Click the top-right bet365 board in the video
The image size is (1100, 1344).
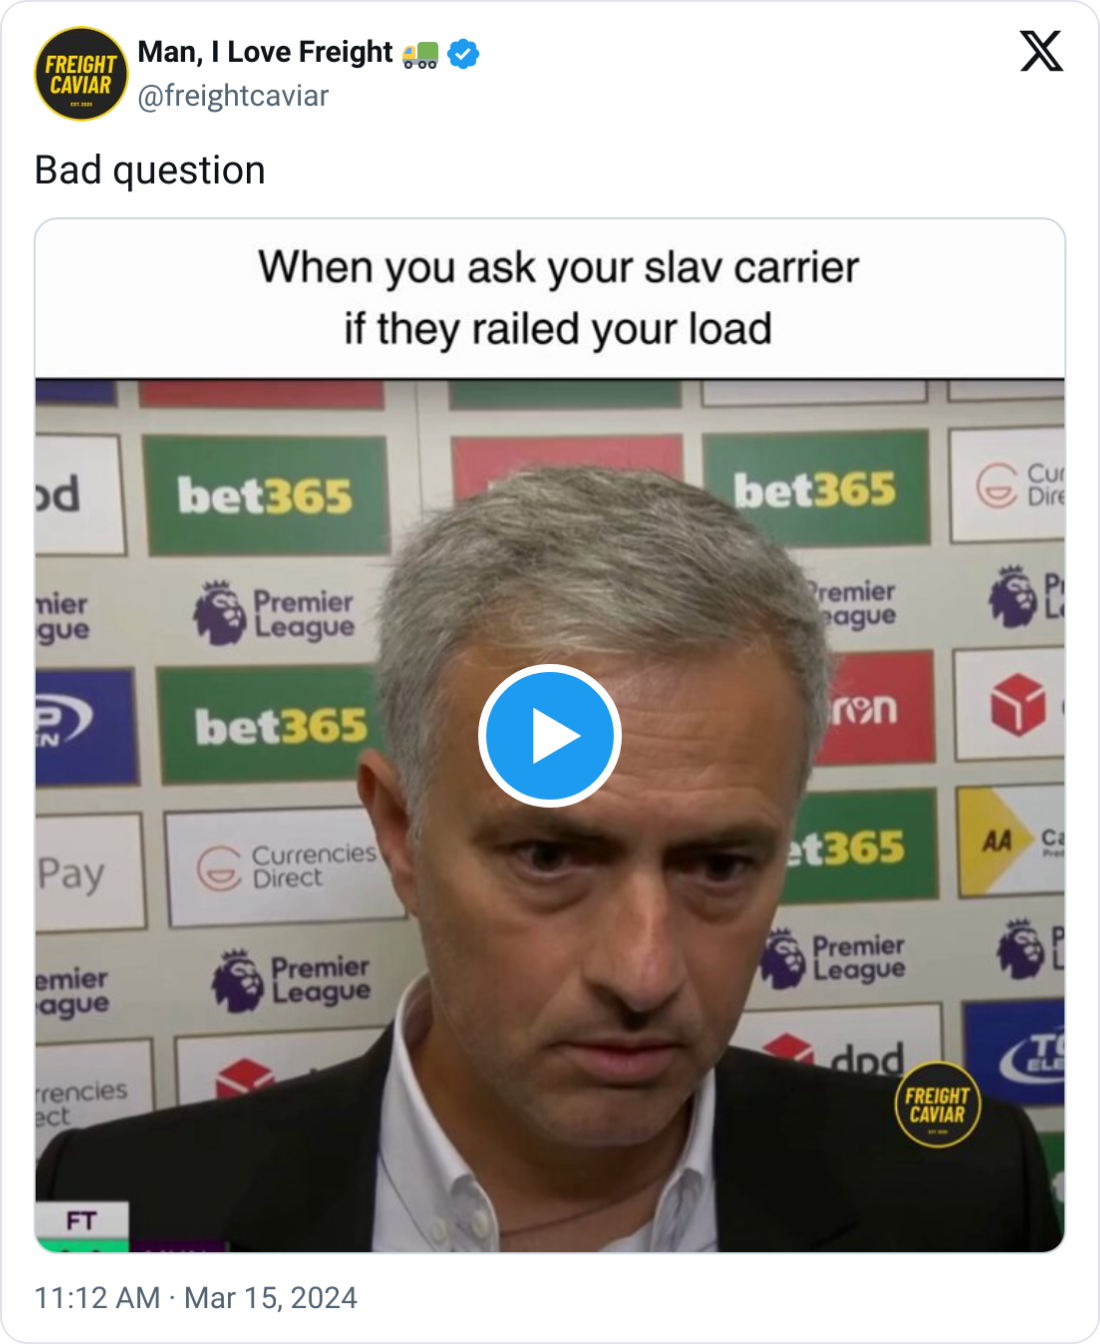coord(815,490)
